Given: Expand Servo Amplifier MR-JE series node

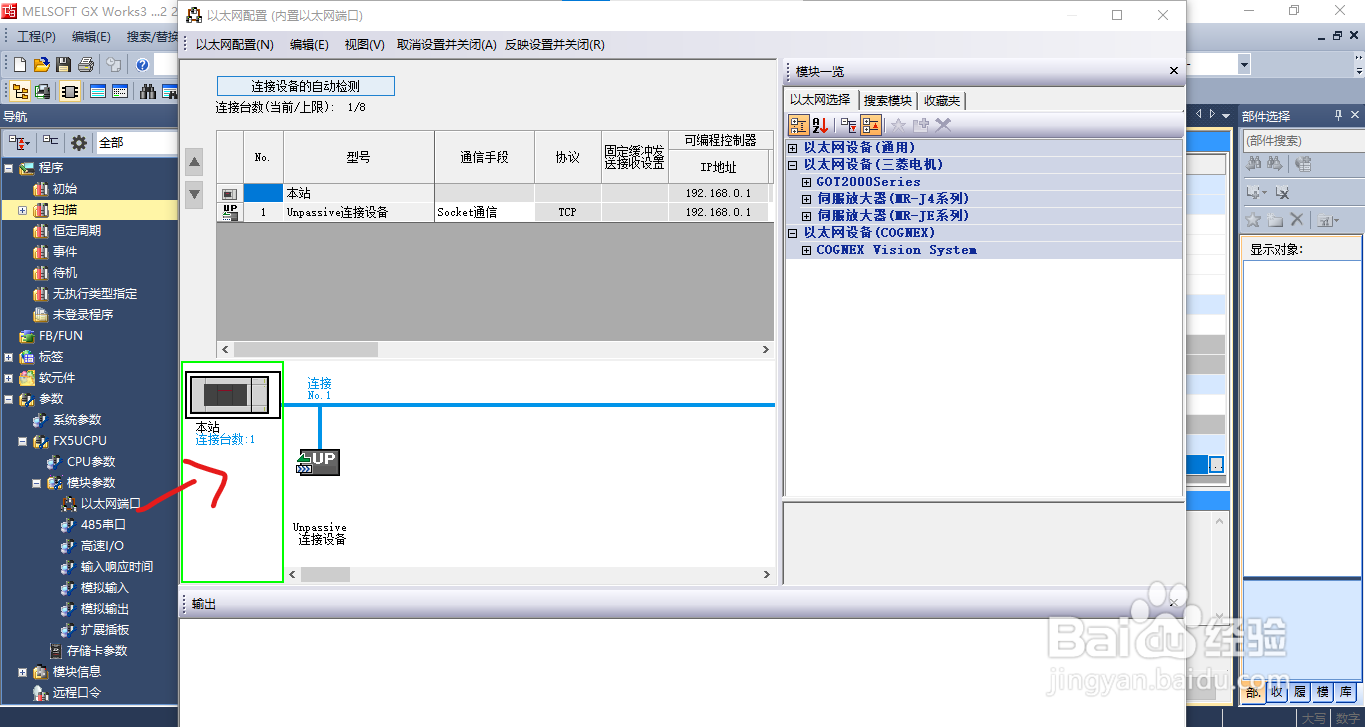Looking at the screenshot, I should [807, 215].
